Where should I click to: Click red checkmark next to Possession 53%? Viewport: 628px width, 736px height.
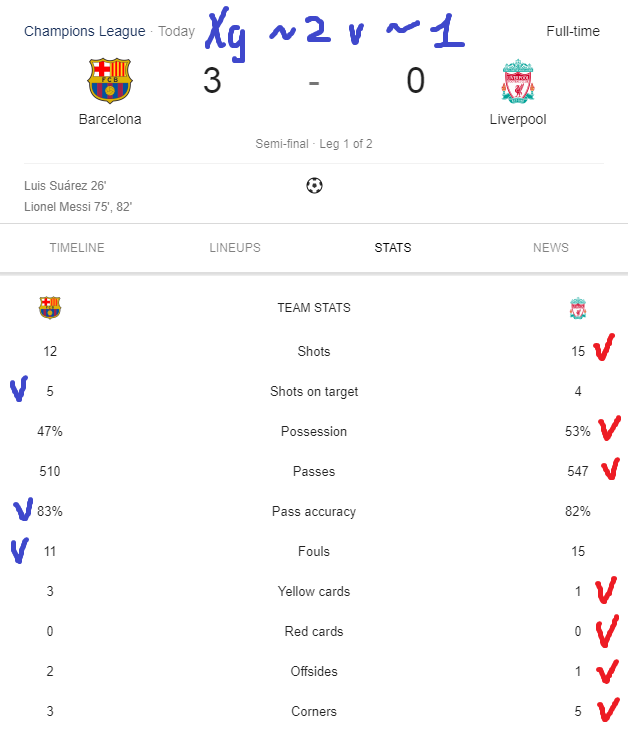tap(610, 428)
